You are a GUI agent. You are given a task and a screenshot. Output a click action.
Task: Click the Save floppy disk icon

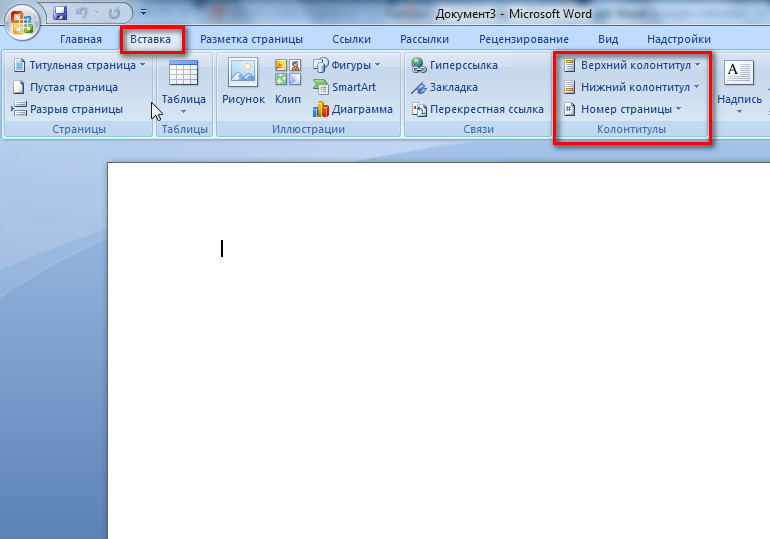pyautogui.click(x=60, y=13)
